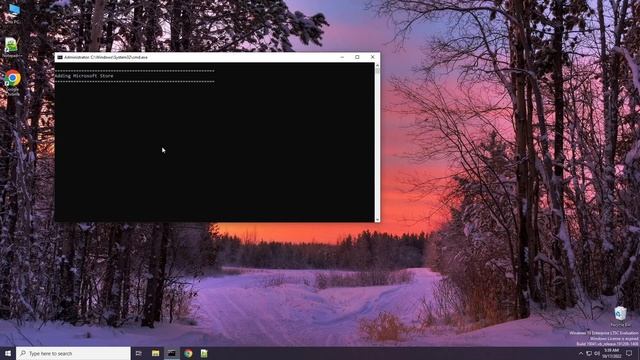Click the Windows Start button

coord(8,353)
